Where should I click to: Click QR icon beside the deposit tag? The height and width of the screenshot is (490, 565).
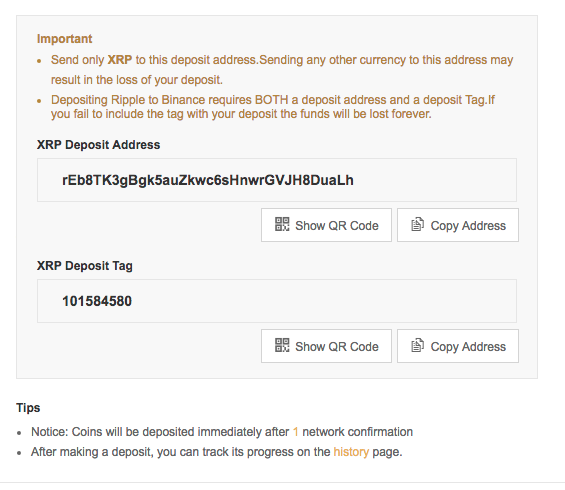point(282,345)
